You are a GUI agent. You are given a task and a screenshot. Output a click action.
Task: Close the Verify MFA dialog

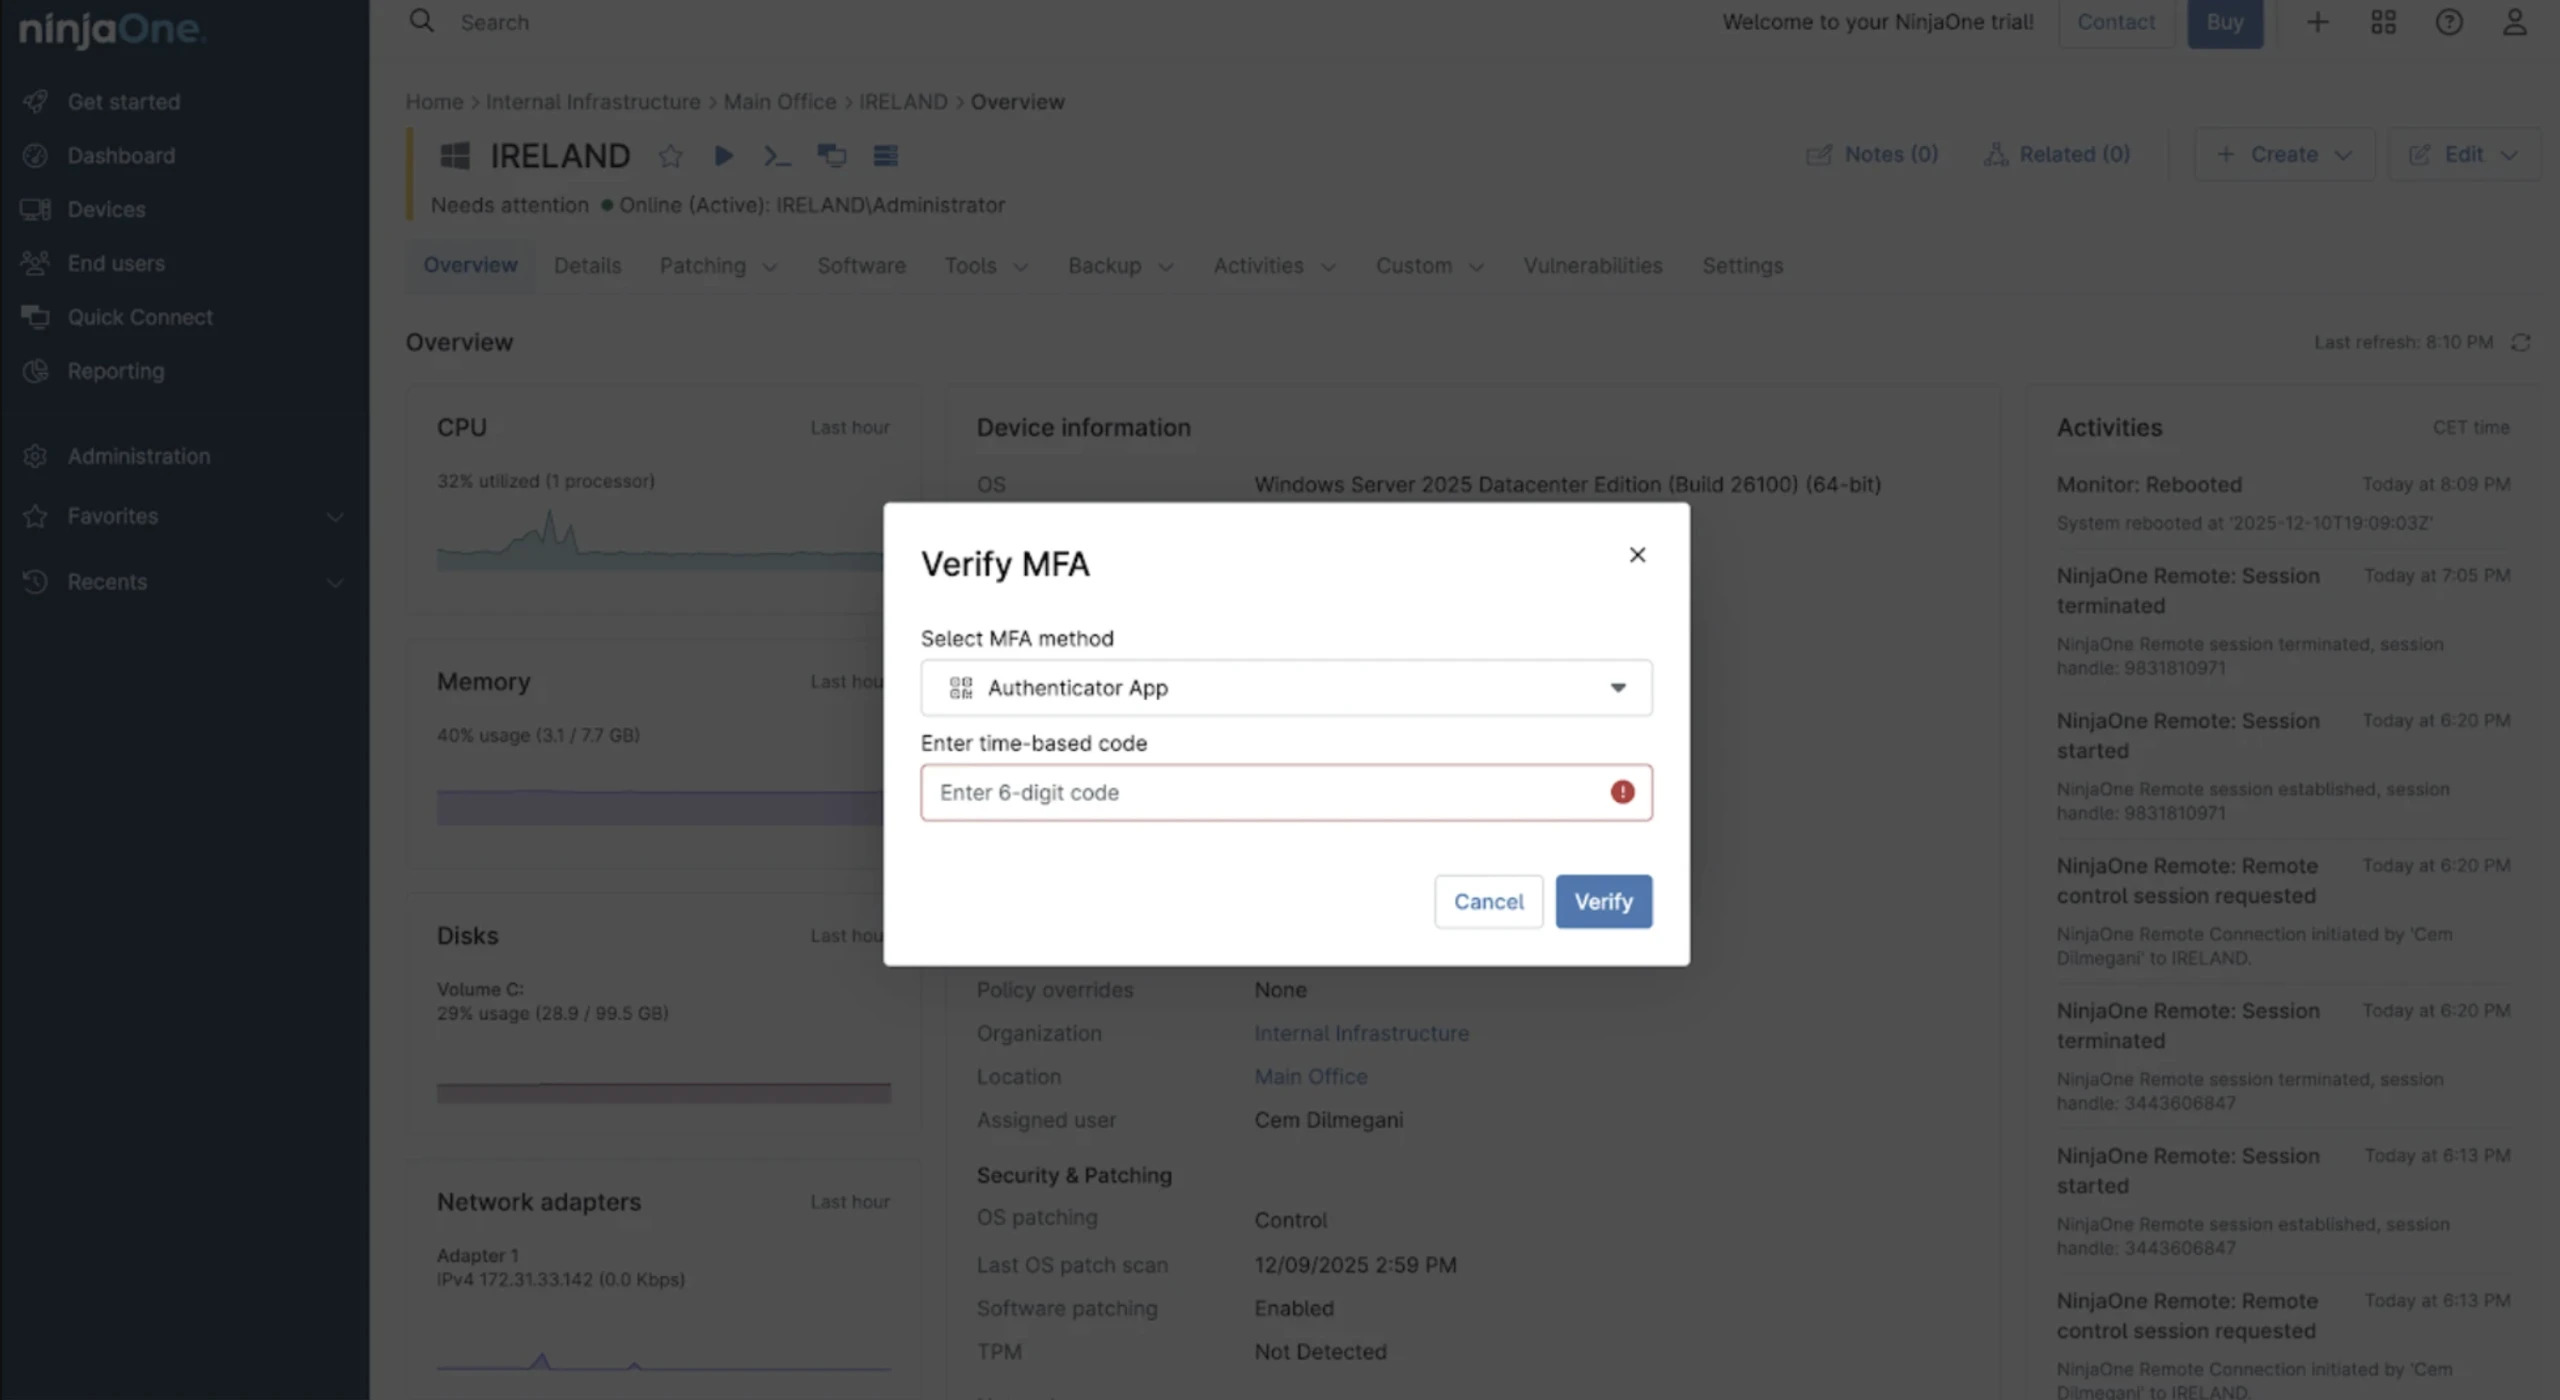point(1637,555)
